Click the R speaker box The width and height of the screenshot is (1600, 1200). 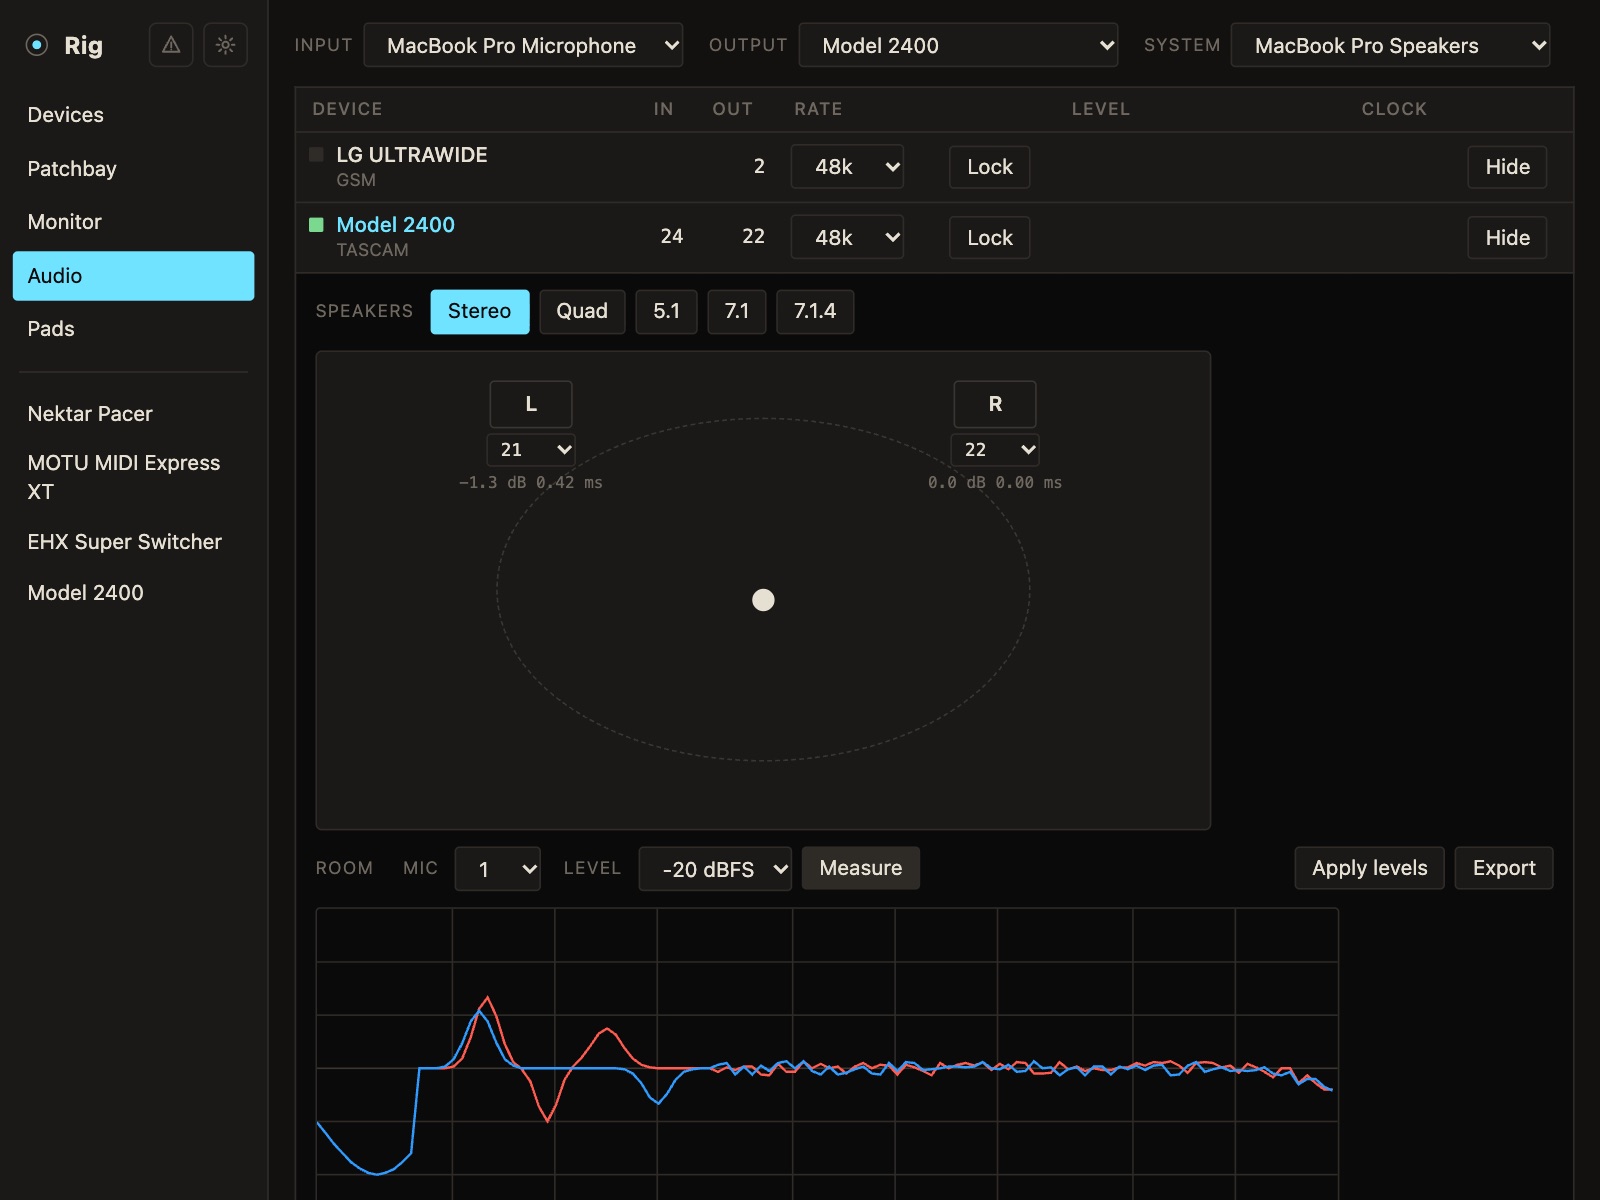(995, 404)
